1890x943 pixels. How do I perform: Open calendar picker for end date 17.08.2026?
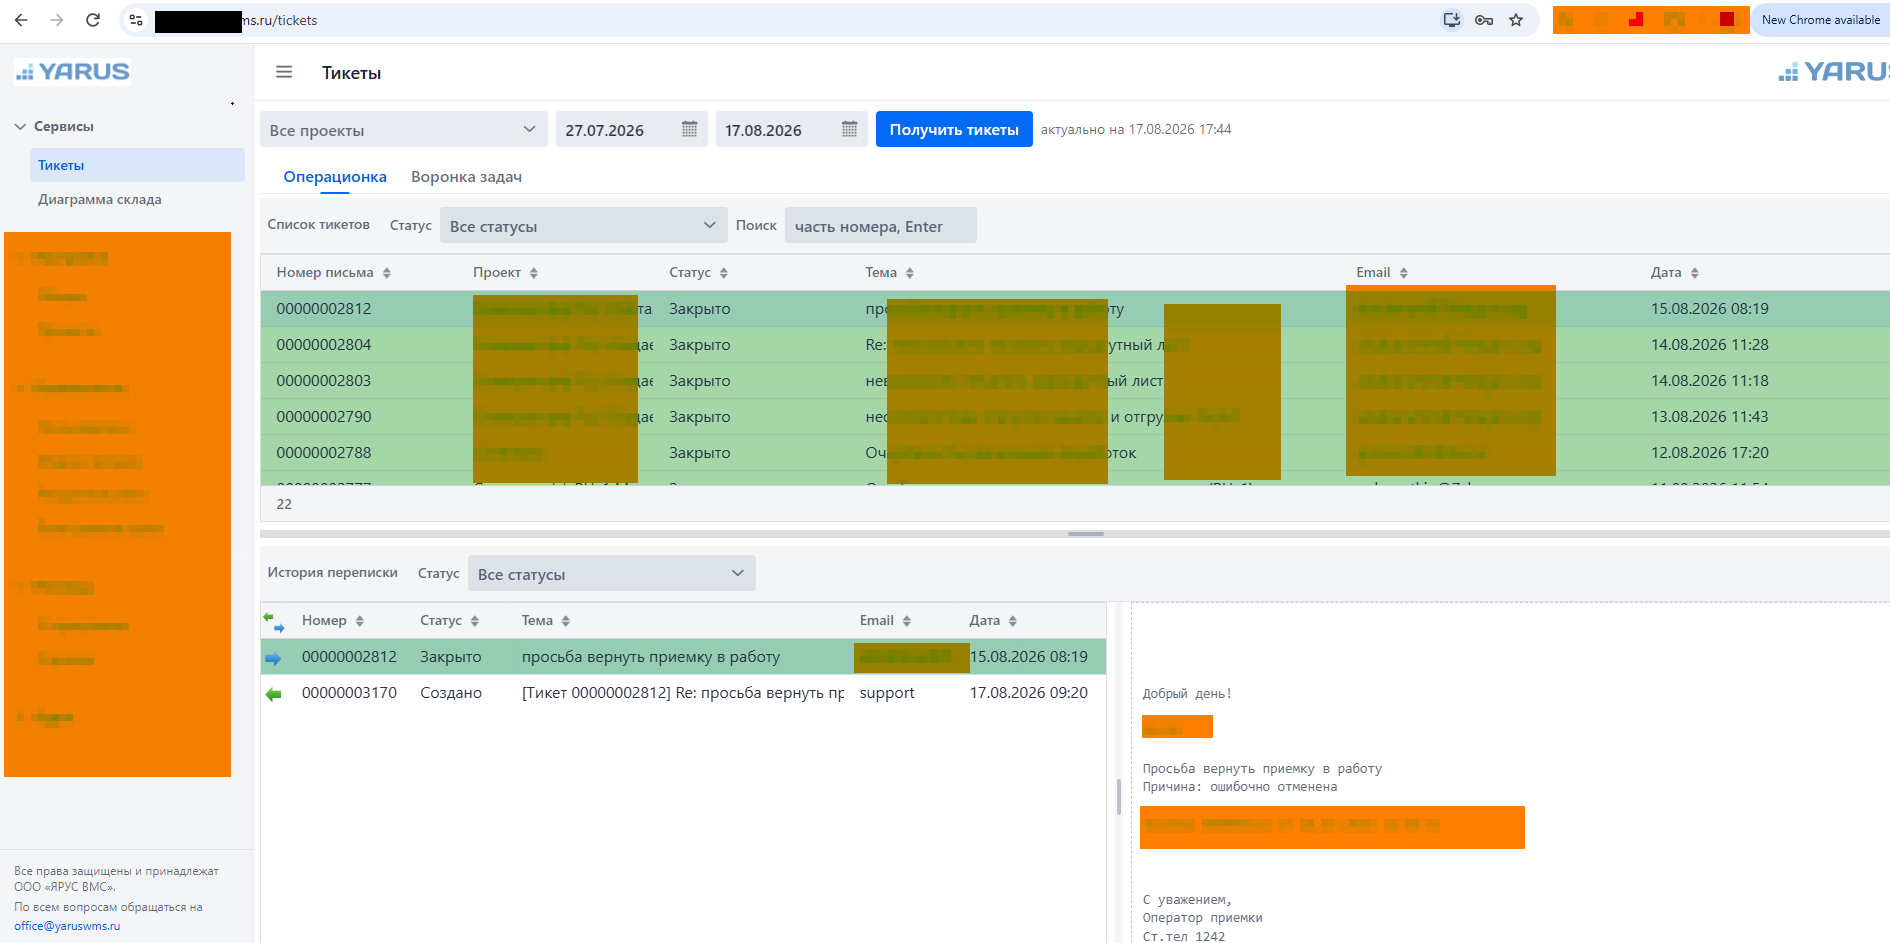[x=849, y=129]
